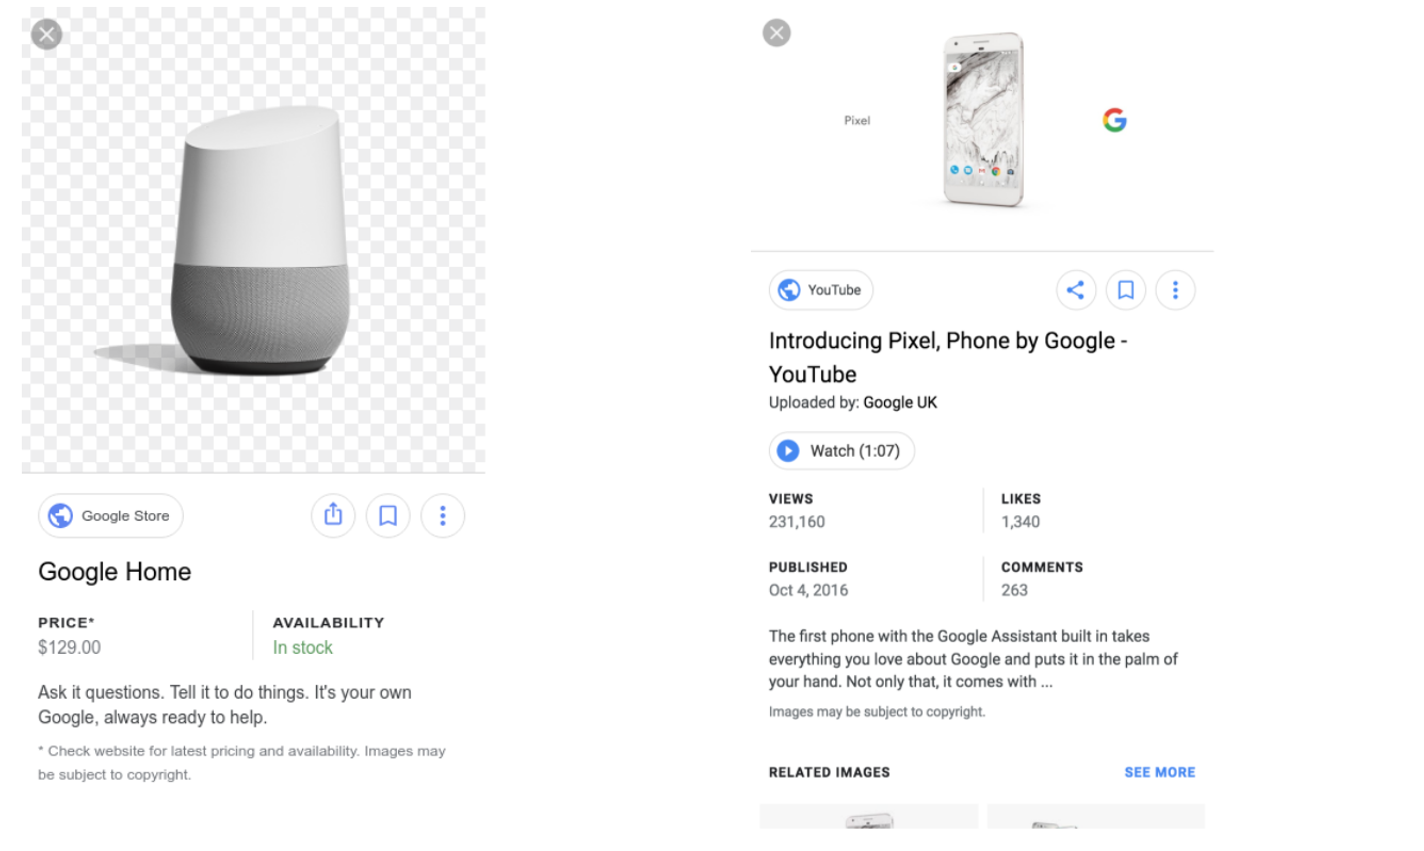Click SEE MORE for related images
Image resolution: width=1424 pixels, height=851 pixels.
point(1159,771)
